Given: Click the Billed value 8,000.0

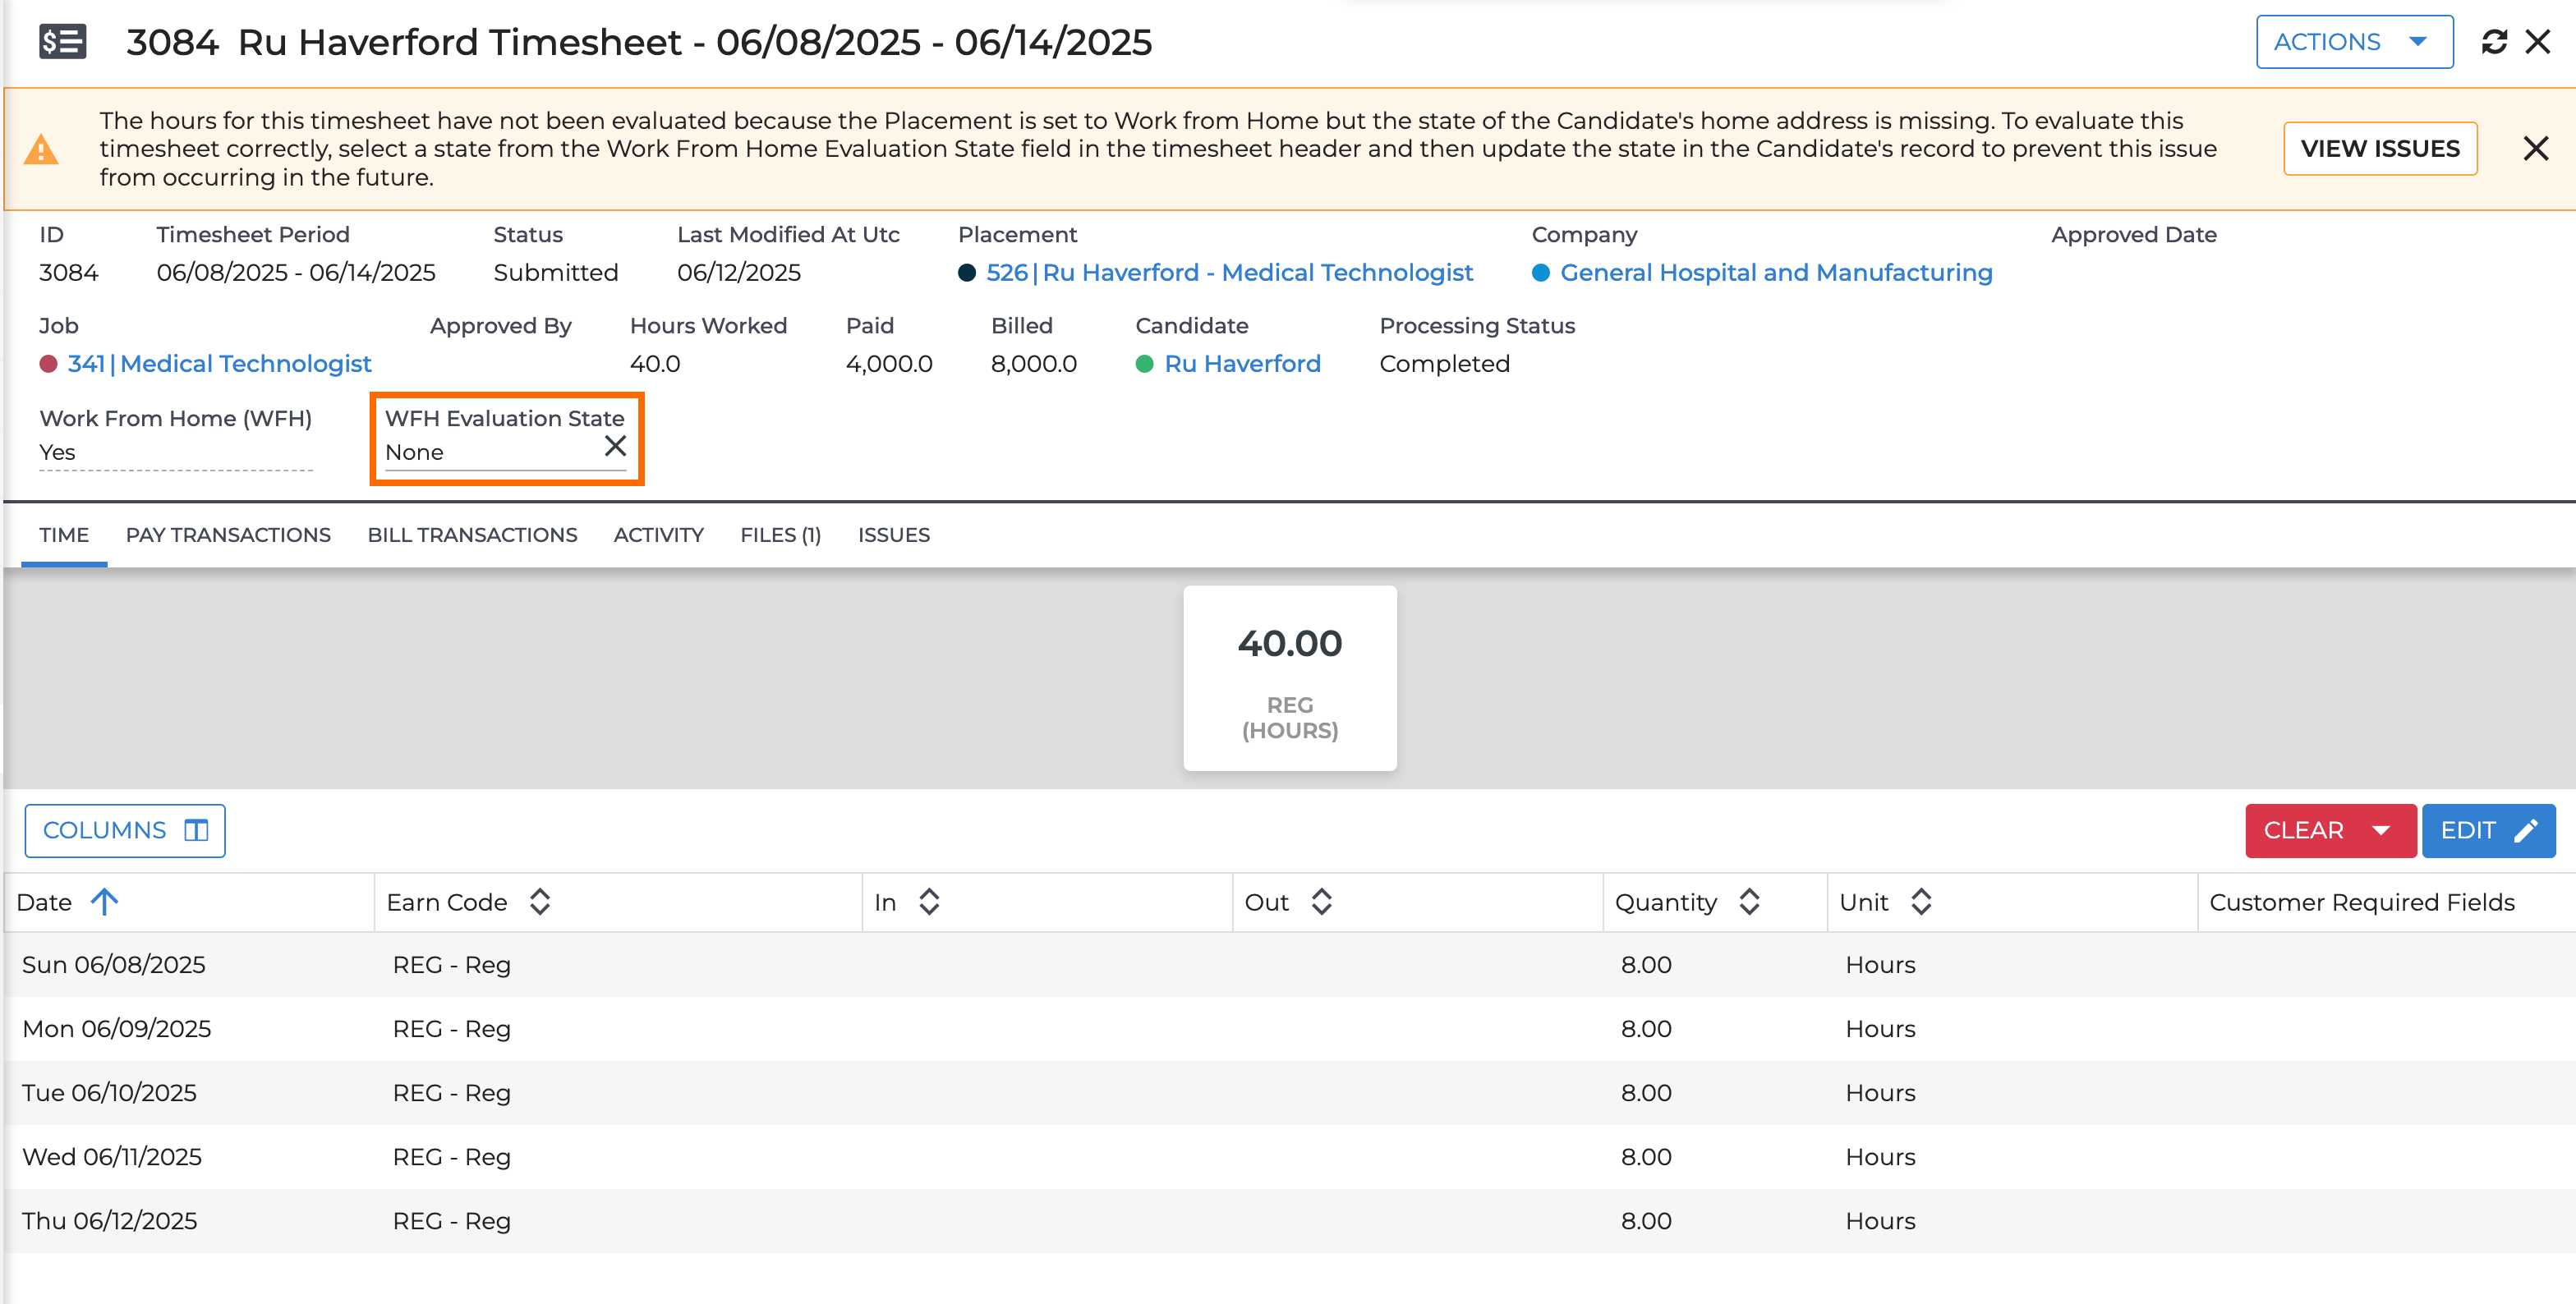Looking at the screenshot, I should point(1033,364).
